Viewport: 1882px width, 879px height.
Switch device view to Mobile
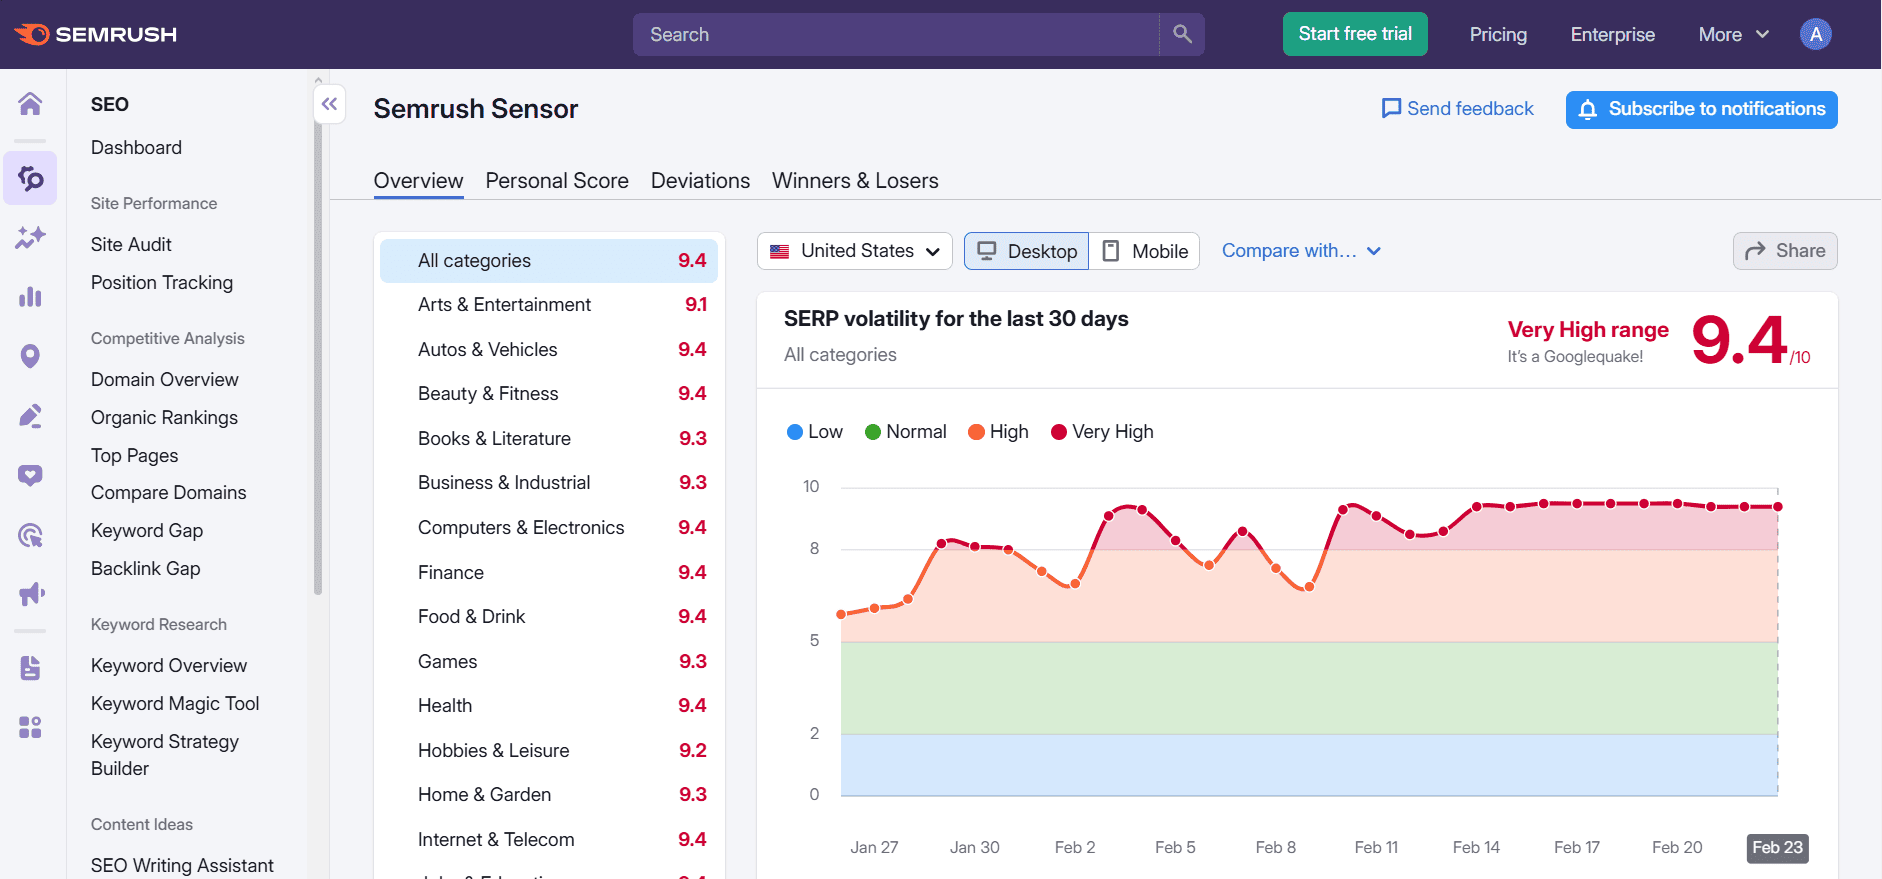pos(1145,251)
